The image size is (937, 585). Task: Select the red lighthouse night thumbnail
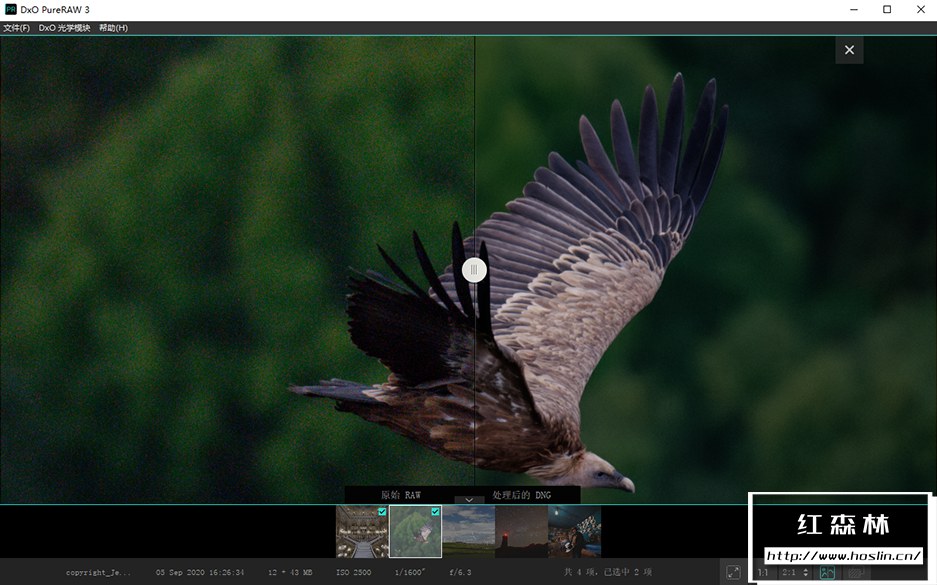521,532
